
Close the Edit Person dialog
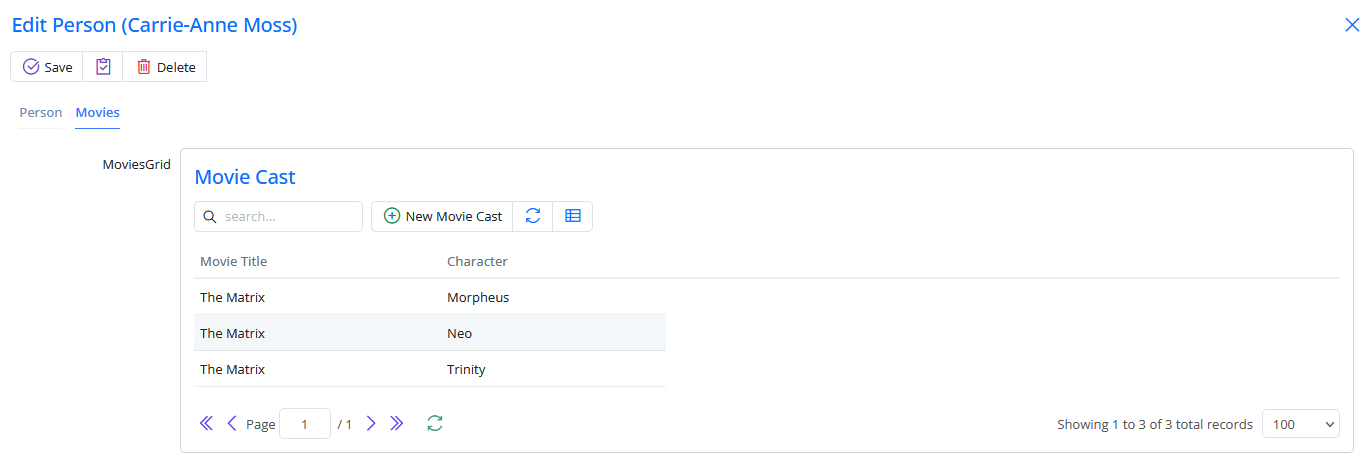click(1352, 26)
